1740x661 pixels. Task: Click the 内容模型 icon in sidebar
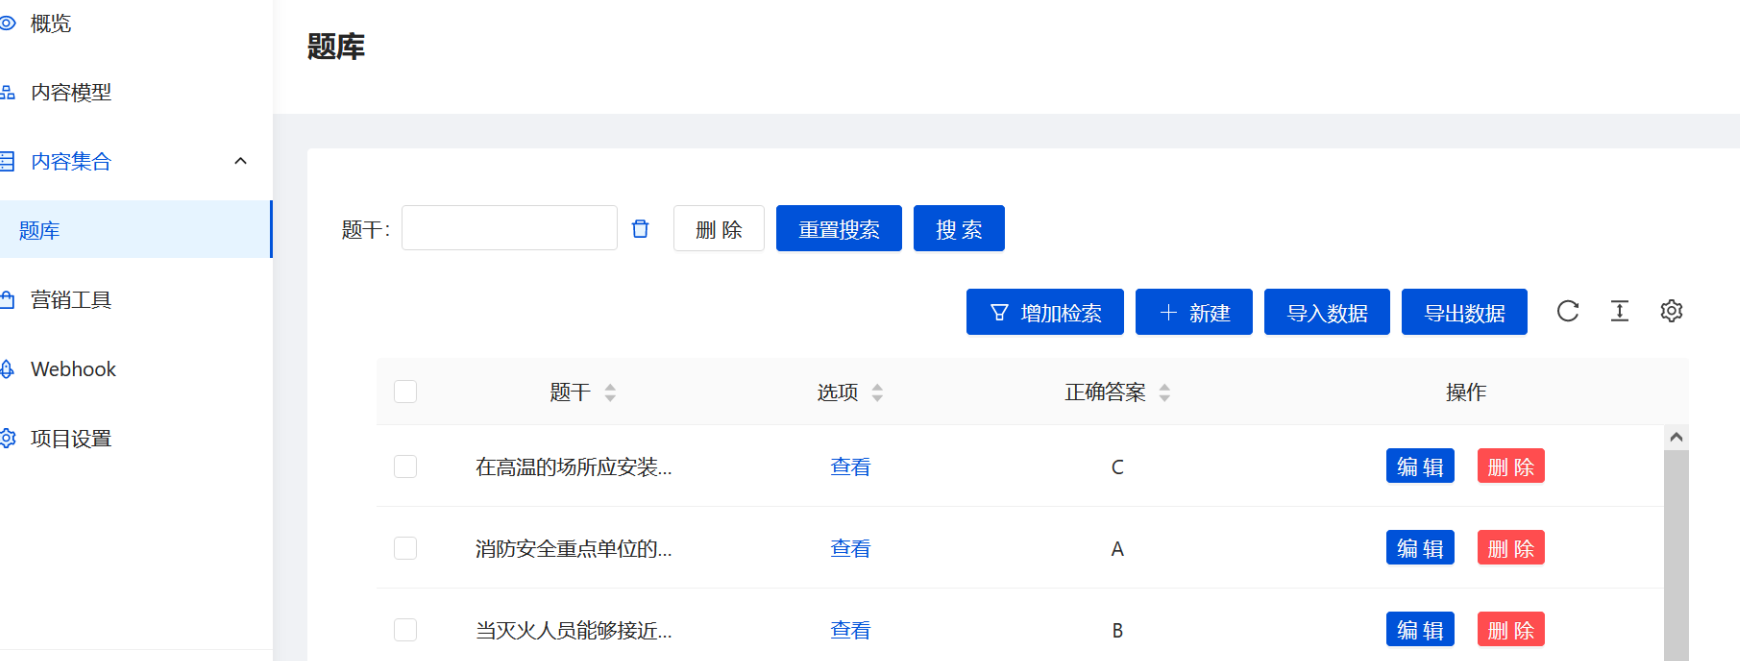(7, 92)
